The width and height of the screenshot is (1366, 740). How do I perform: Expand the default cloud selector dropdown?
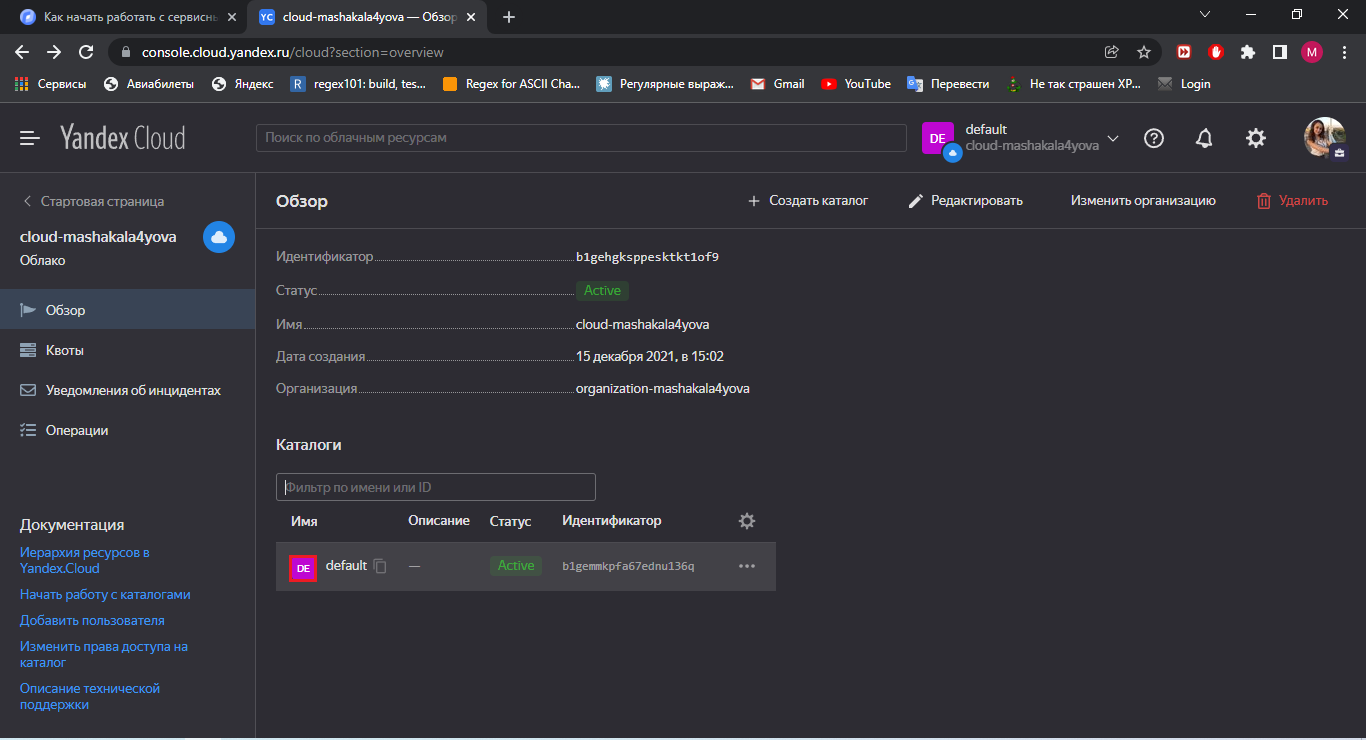pos(1113,138)
